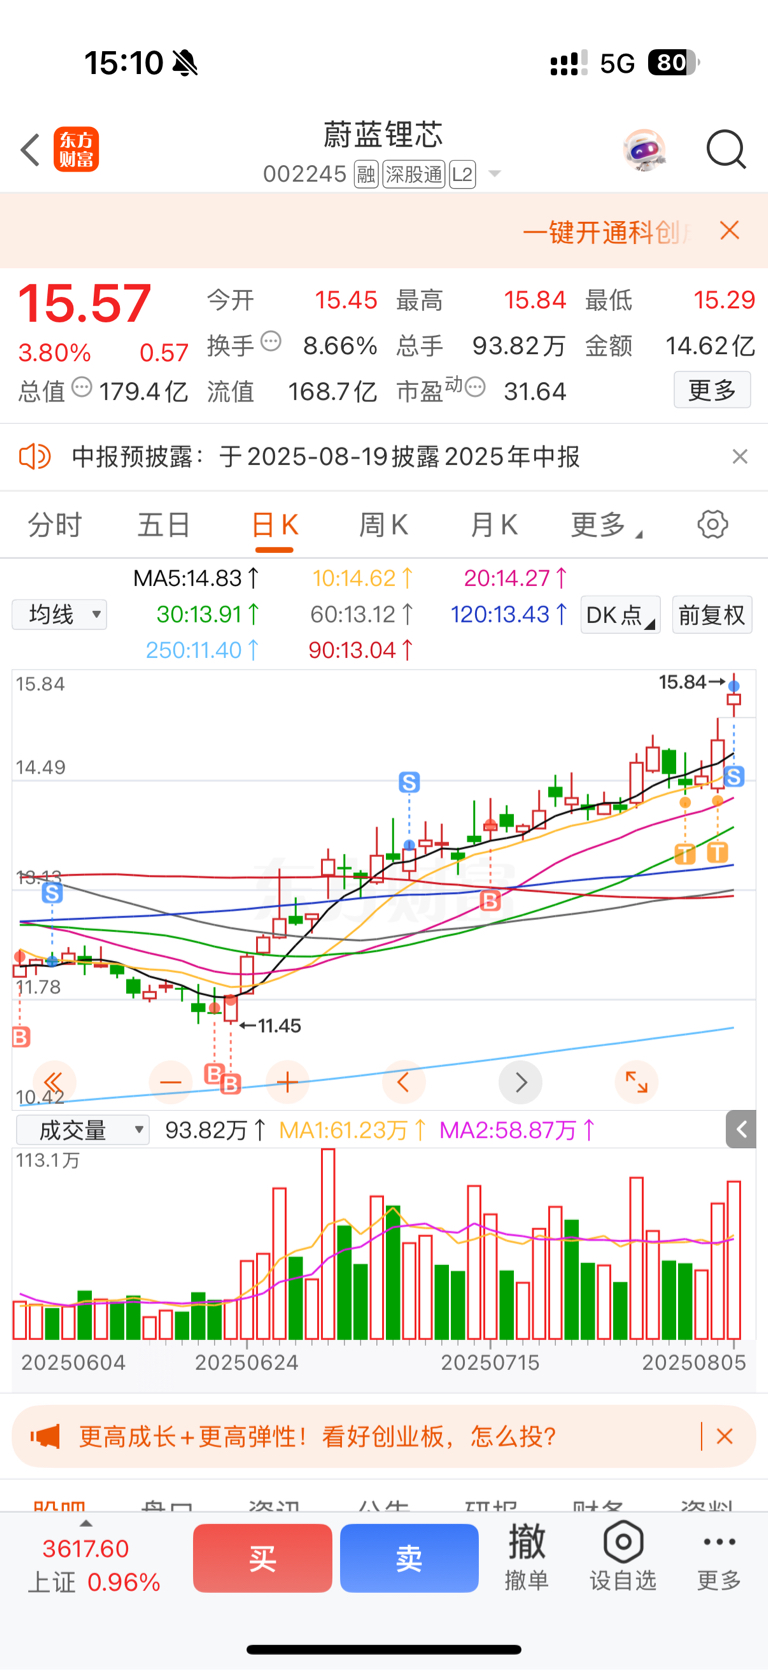The height and width of the screenshot is (1670, 768).
Task: Zoom in the chart with plus icon
Action: (287, 1081)
